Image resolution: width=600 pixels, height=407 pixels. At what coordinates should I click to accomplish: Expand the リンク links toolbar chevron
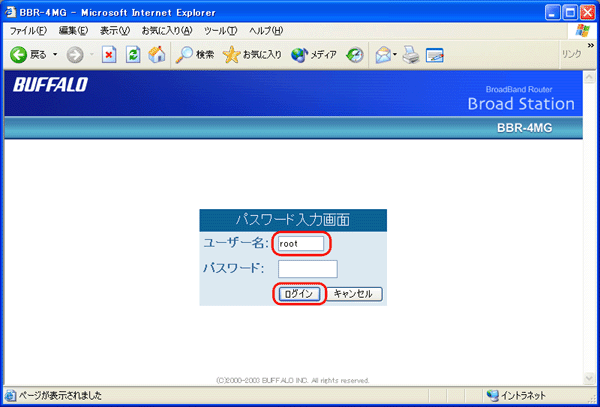tap(590, 45)
